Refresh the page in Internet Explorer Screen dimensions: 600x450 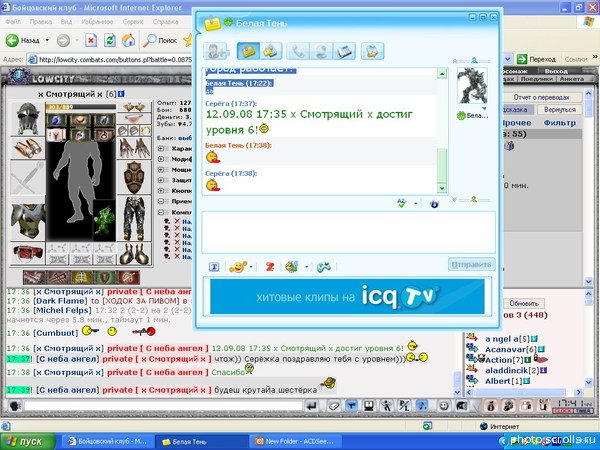point(110,40)
